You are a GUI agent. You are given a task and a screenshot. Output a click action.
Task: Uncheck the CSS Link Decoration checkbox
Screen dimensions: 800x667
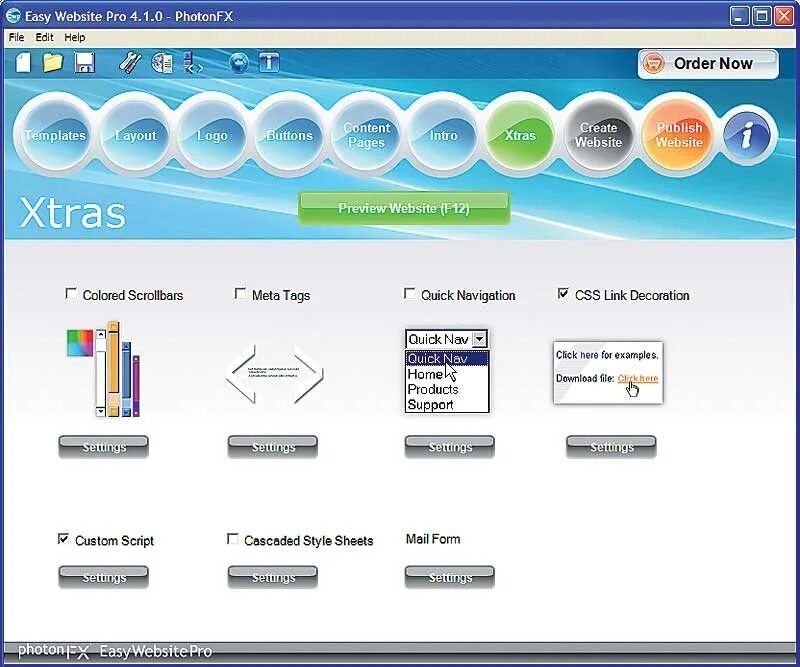pyautogui.click(x=563, y=294)
